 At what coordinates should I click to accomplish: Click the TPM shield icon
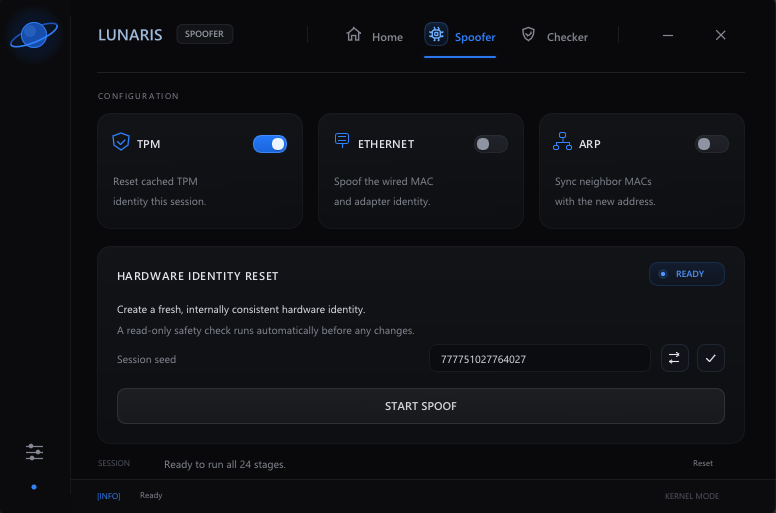point(121,141)
